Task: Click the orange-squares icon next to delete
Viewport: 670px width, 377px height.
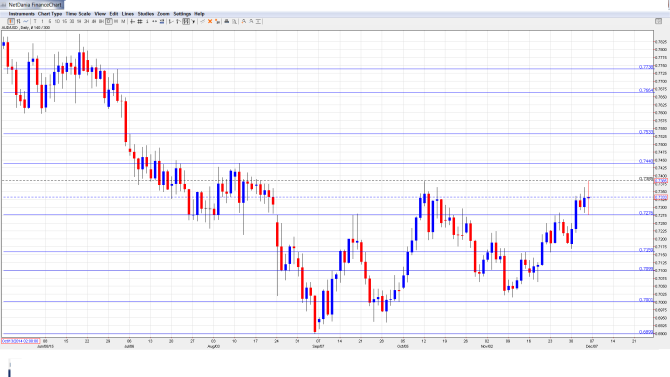Action: [x=217, y=21]
